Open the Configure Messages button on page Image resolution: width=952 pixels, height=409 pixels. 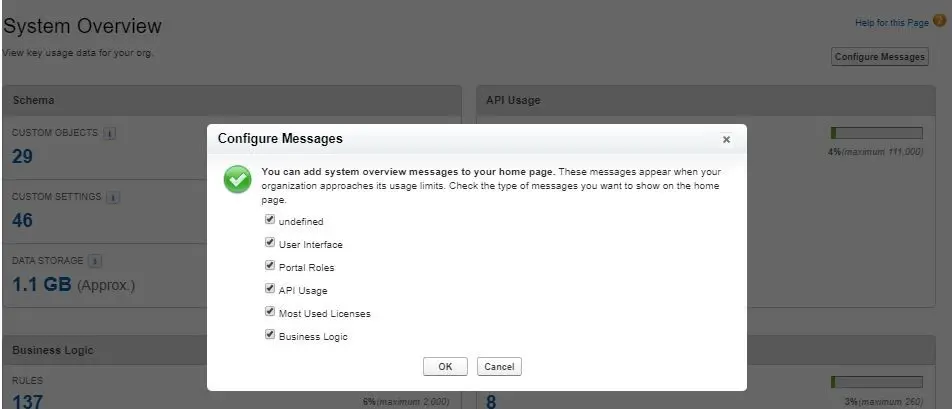point(880,56)
